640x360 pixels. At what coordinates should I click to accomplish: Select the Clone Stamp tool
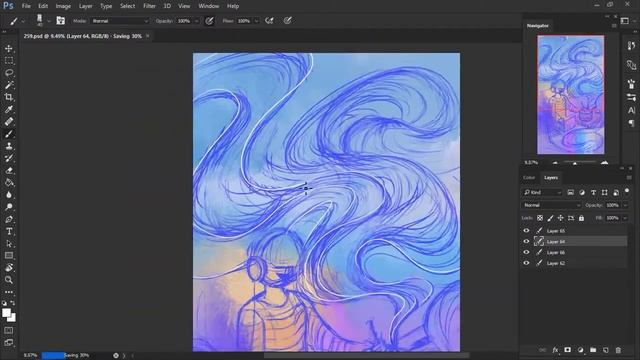(x=9, y=146)
